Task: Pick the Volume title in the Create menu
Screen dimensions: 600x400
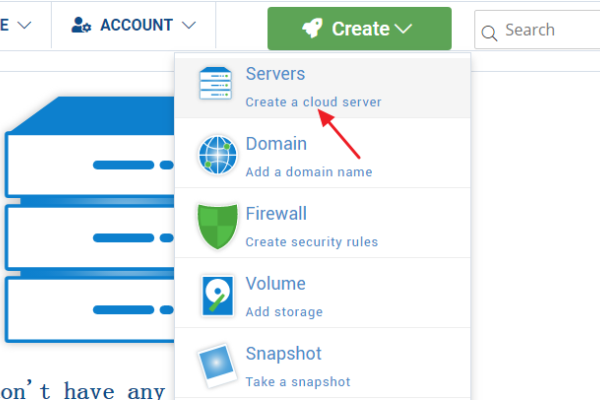Action: (x=275, y=284)
